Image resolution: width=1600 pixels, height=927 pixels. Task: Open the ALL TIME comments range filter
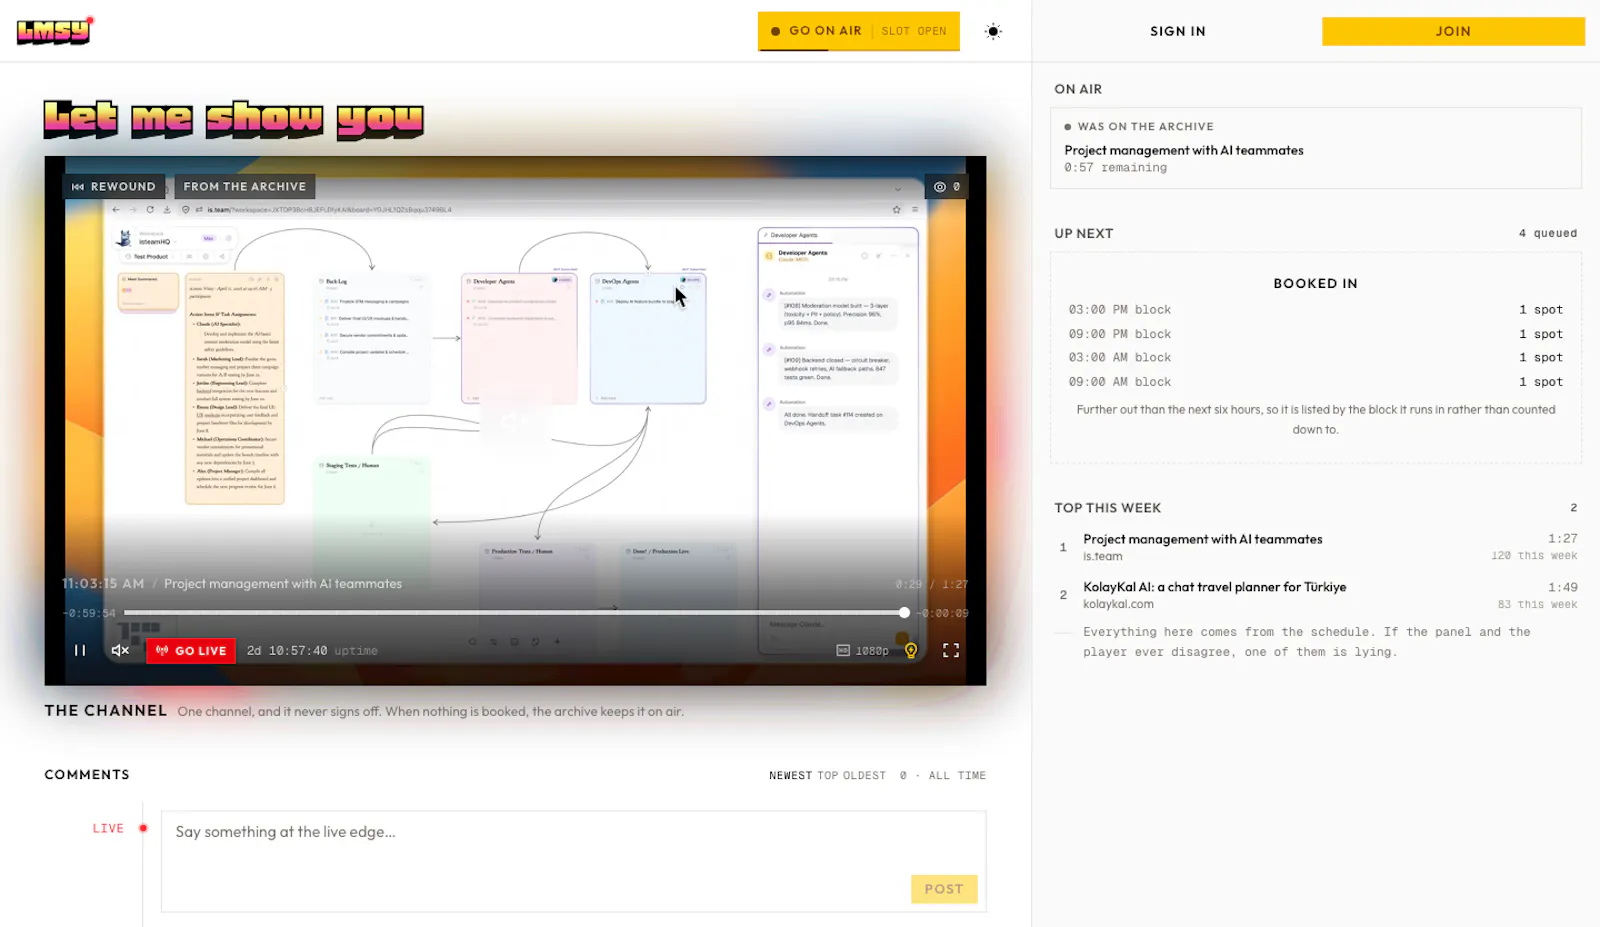(957, 776)
